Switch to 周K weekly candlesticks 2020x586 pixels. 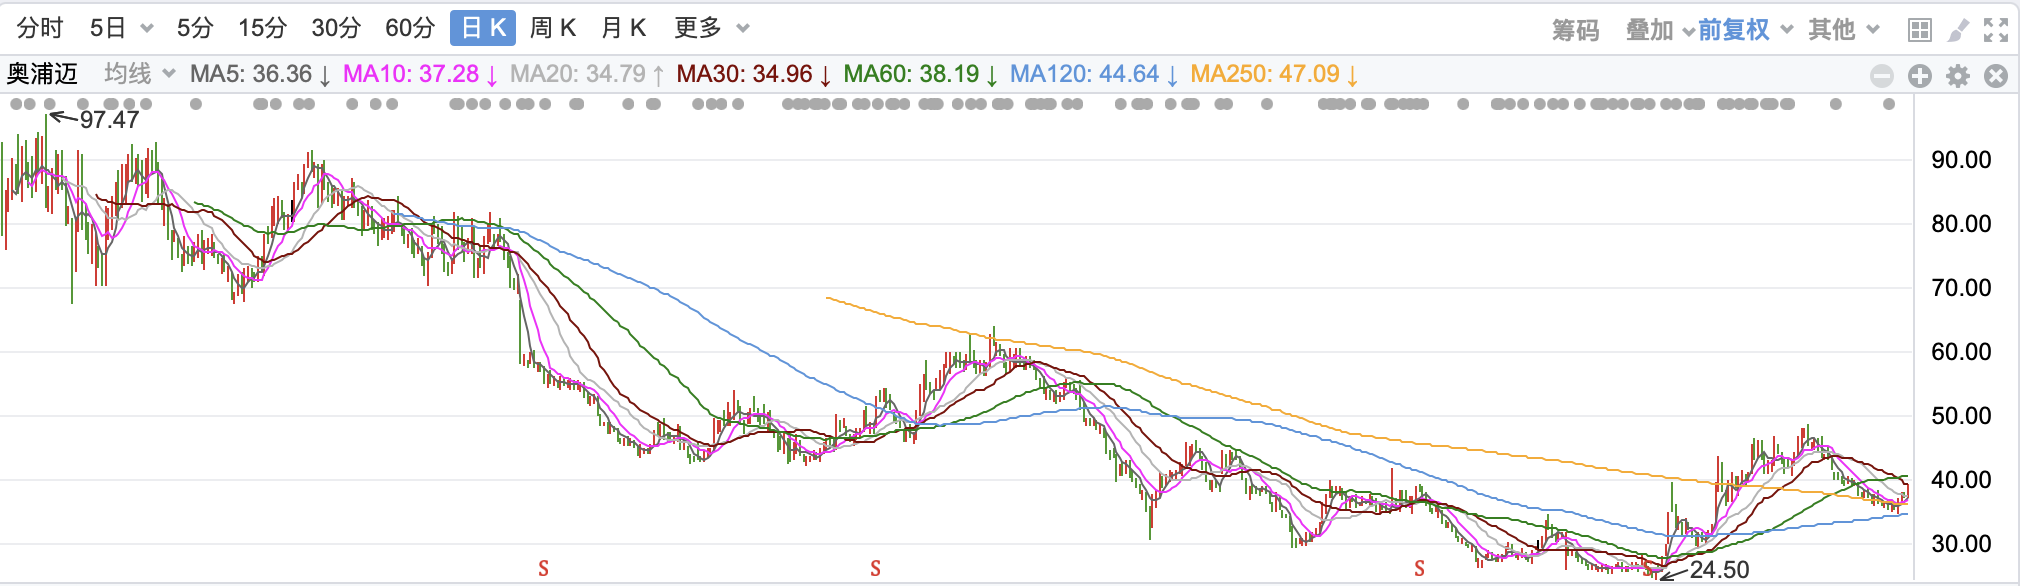[553, 28]
